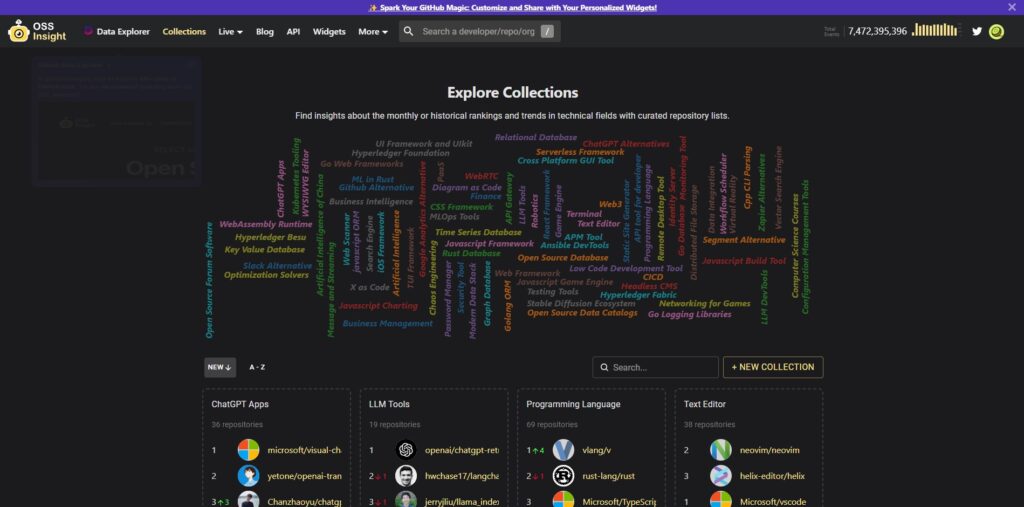Click the Data Explorer purple icon
1024x507 pixels.
coord(88,31)
